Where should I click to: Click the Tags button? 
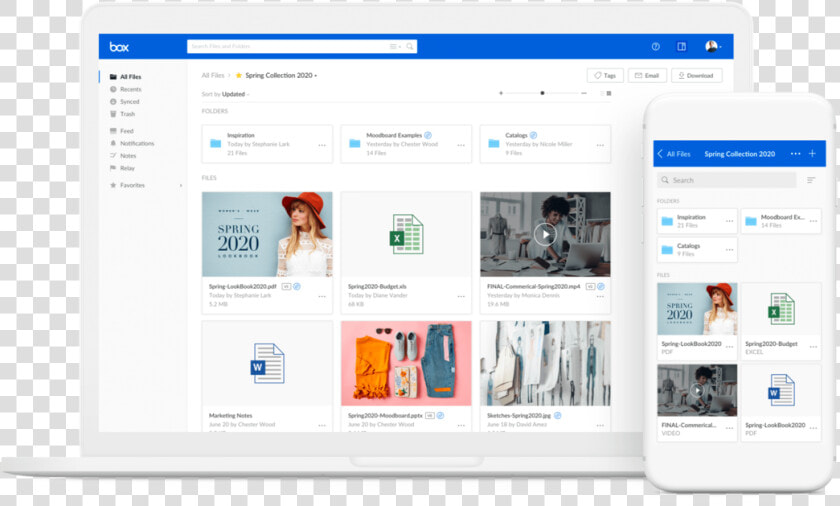[x=605, y=75]
